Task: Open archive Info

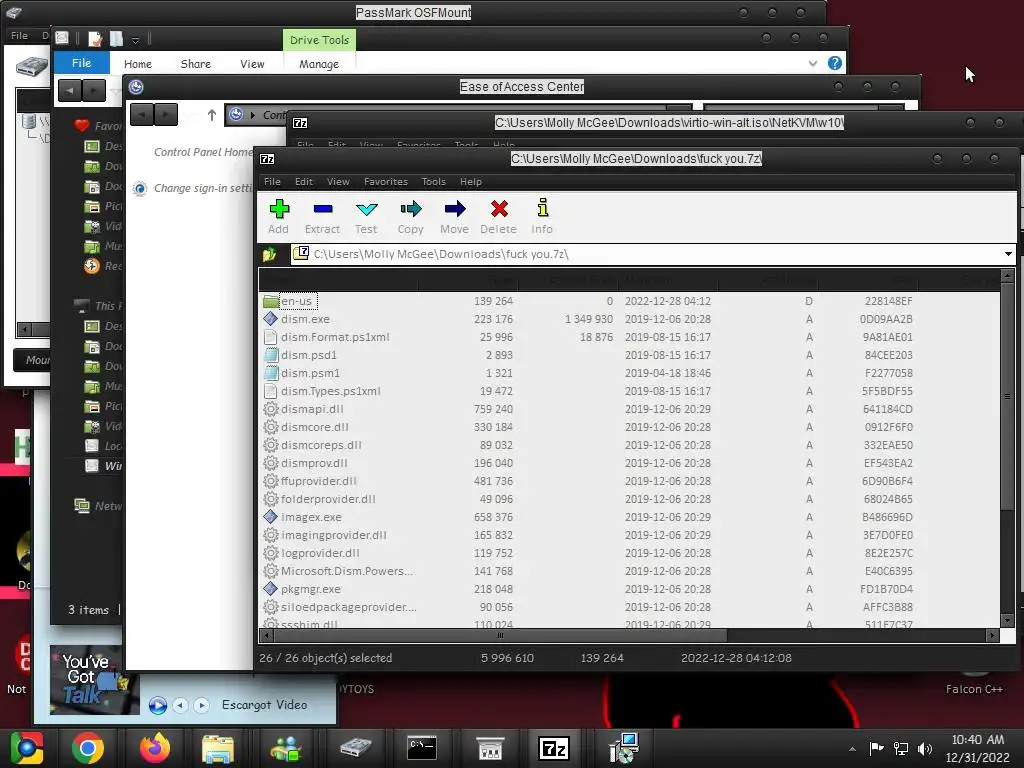Action: click(x=542, y=217)
